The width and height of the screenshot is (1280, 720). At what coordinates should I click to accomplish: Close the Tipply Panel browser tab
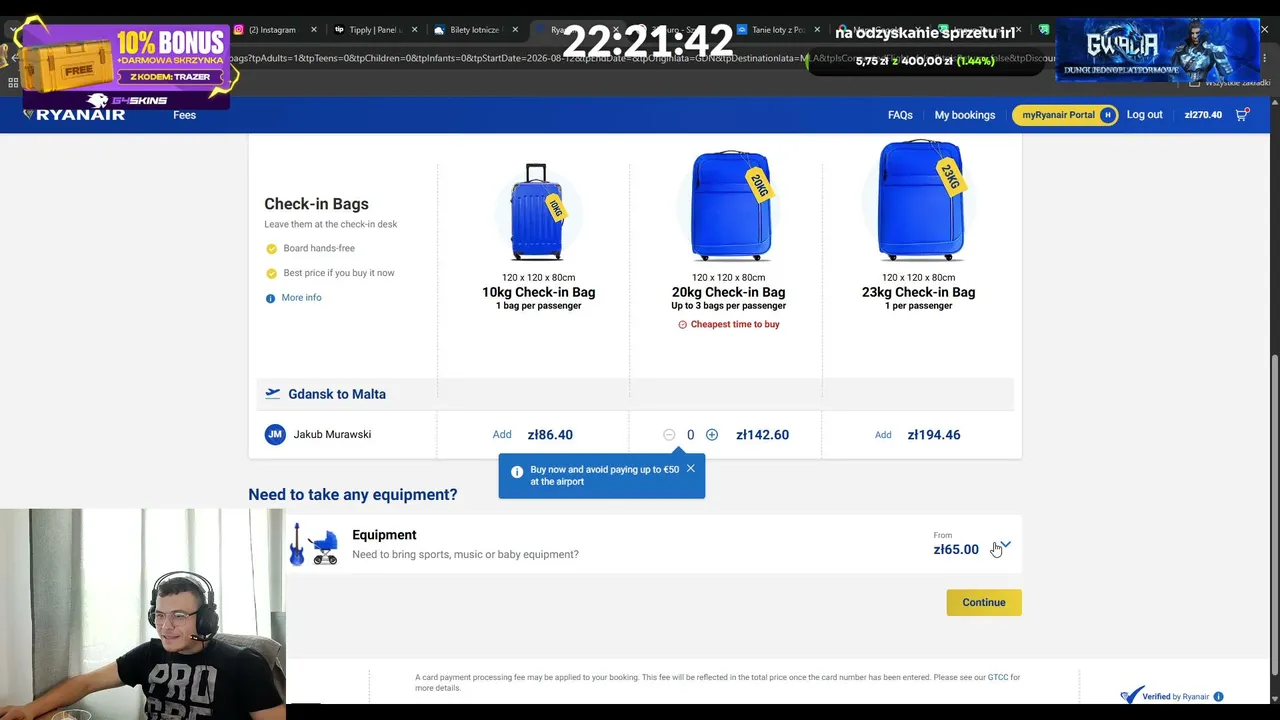[415, 30]
